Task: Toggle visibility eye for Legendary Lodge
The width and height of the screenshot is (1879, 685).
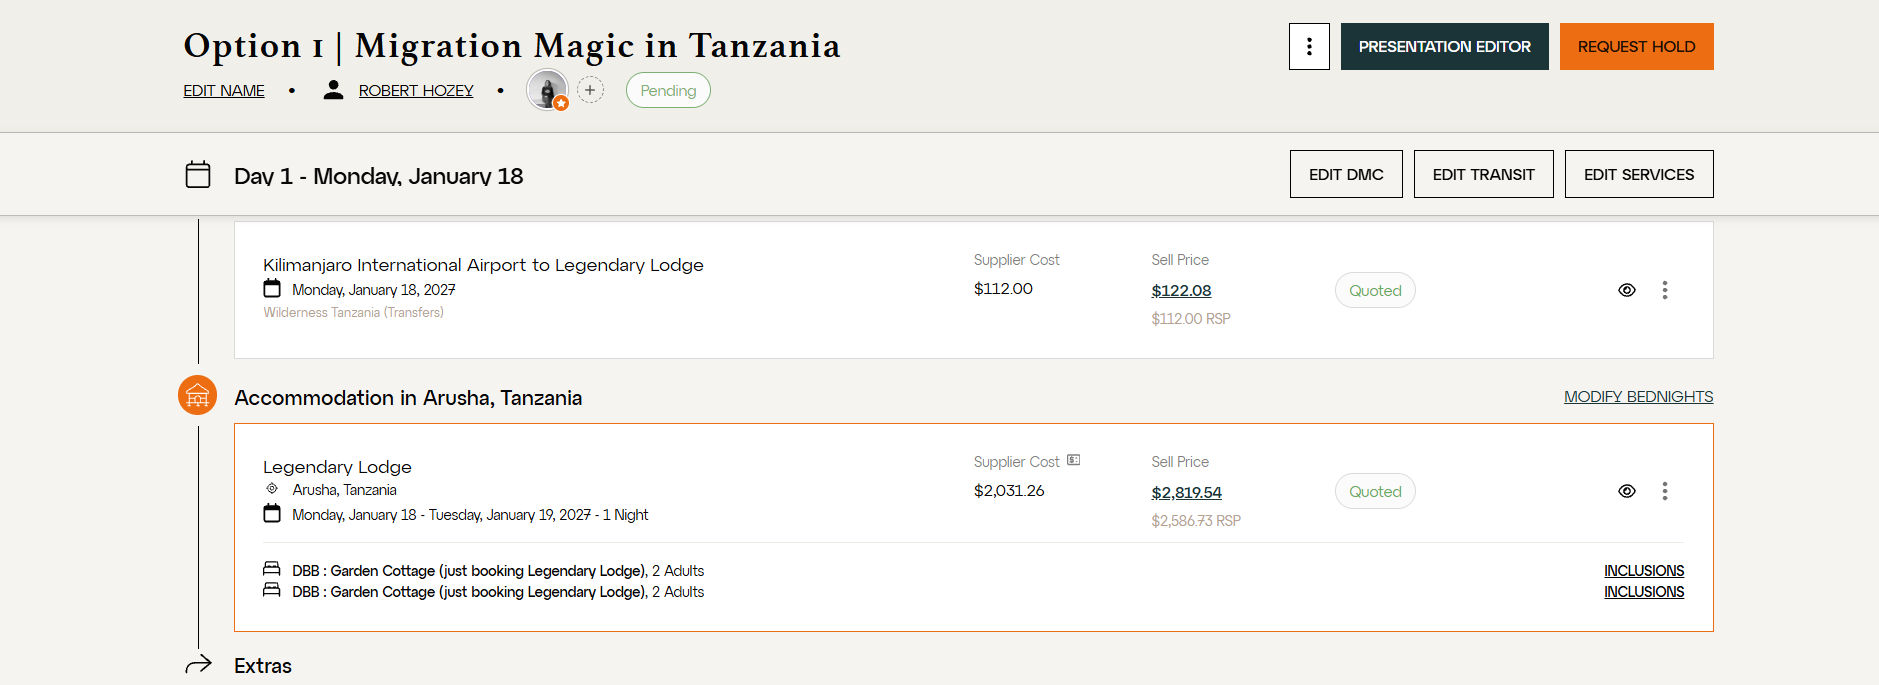Action: (x=1627, y=491)
